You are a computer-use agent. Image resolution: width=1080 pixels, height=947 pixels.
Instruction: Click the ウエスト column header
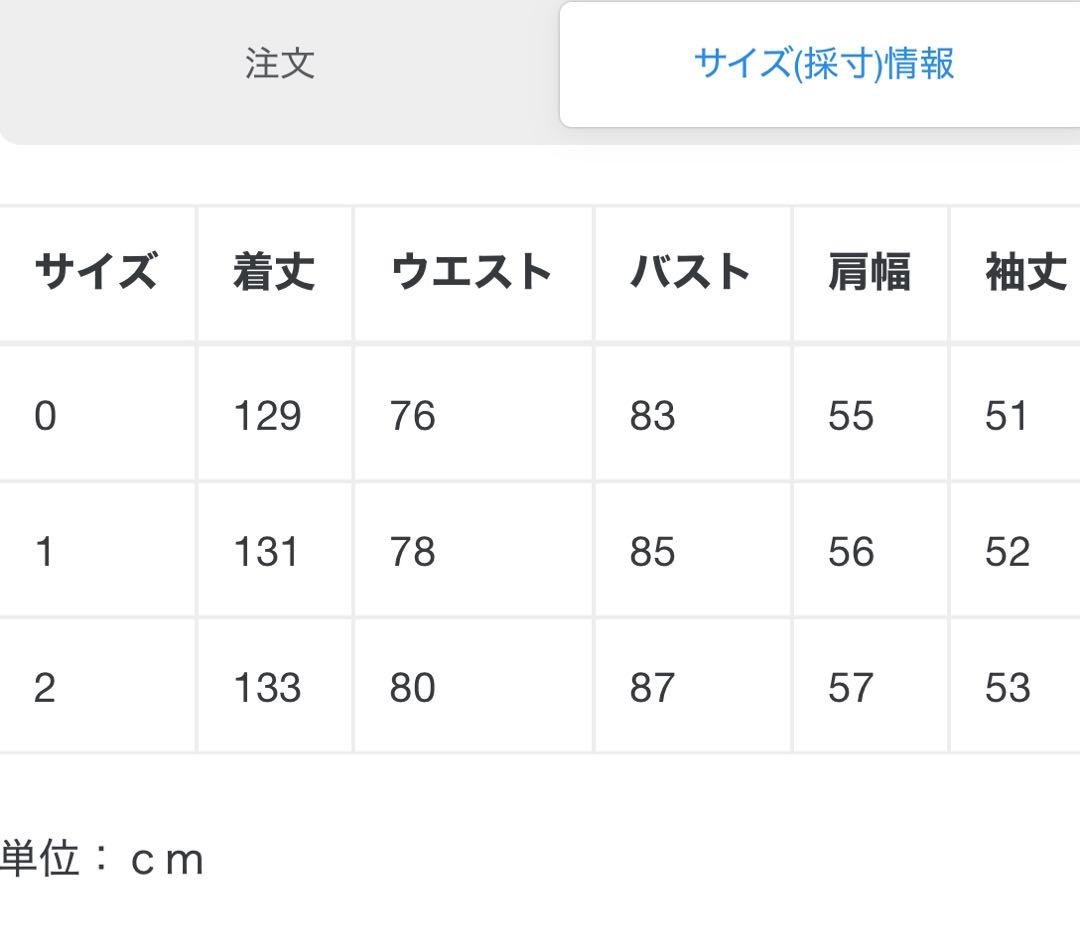click(471, 272)
